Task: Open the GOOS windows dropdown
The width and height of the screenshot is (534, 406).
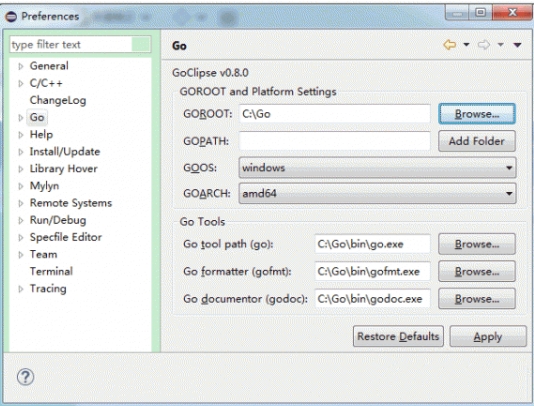Action: (x=377, y=168)
